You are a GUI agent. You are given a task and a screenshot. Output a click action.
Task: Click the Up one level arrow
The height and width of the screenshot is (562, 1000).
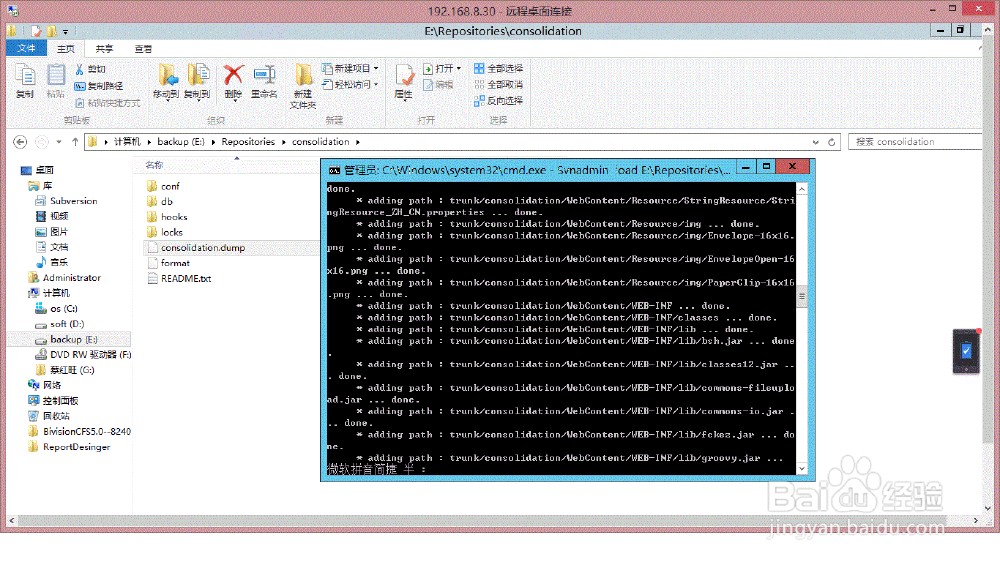[x=75, y=142]
